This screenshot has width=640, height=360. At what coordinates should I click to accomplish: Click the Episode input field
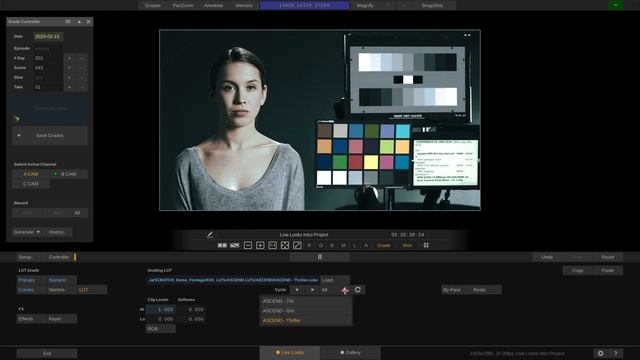coord(48,48)
